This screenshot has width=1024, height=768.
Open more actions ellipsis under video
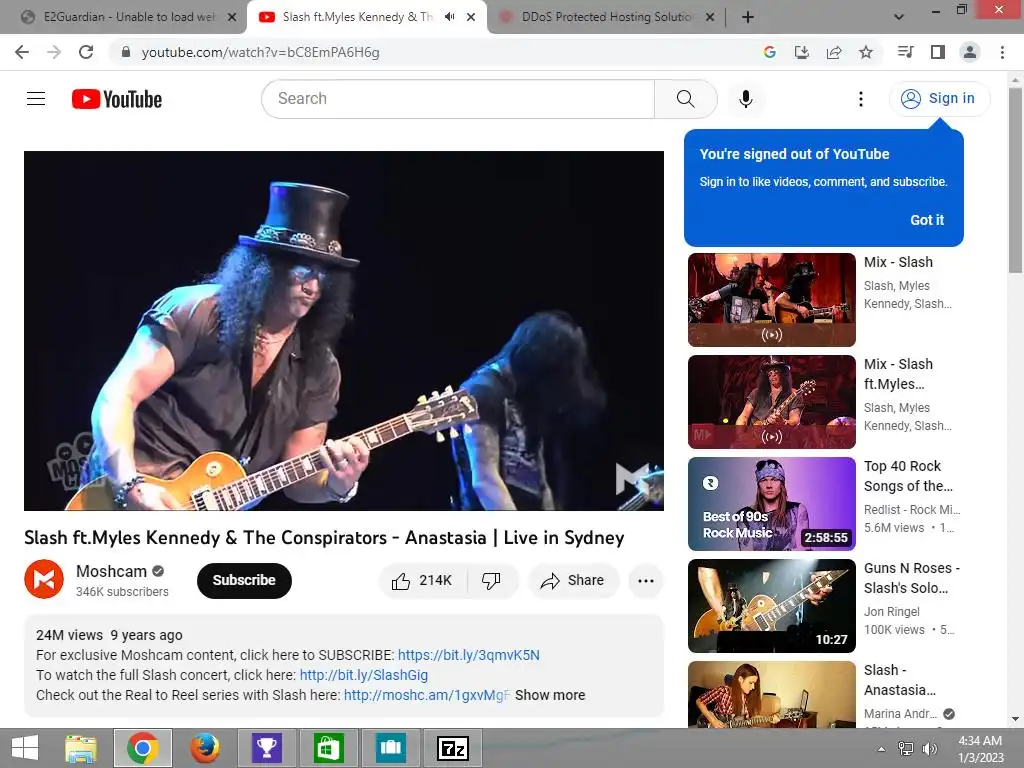(x=646, y=581)
